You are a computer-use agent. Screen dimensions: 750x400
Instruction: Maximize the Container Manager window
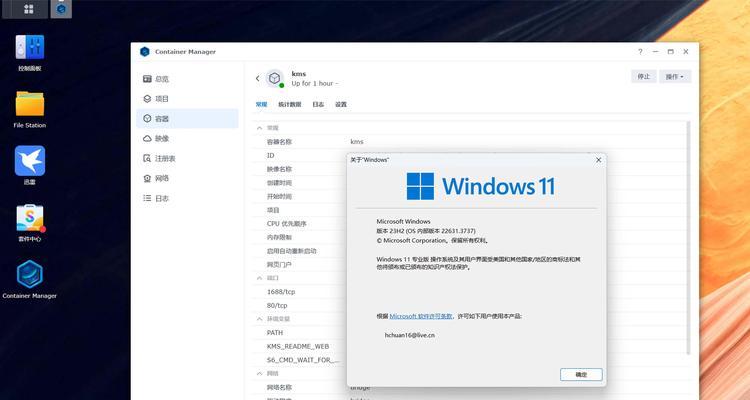click(x=671, y=52)
